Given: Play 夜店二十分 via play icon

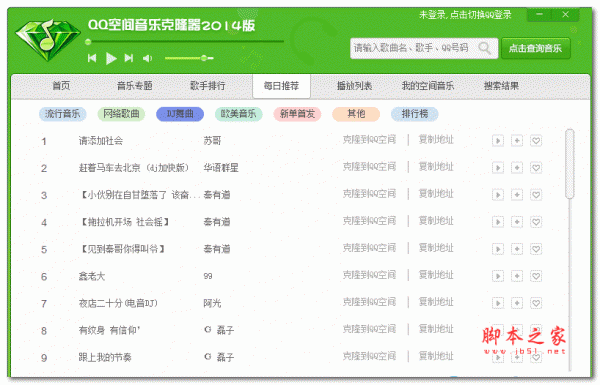Looking at the screenshot, I should pos(498,303).
